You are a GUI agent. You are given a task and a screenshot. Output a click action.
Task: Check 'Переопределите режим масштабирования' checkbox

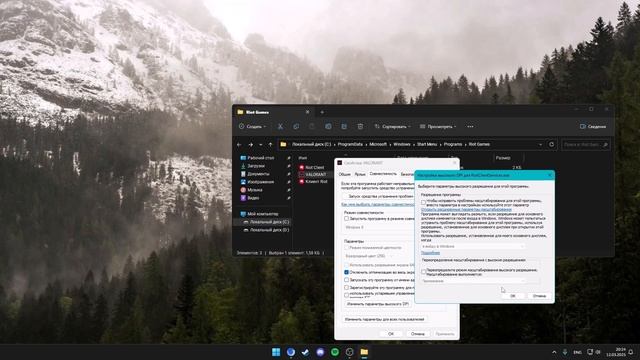tap(424, 271)
